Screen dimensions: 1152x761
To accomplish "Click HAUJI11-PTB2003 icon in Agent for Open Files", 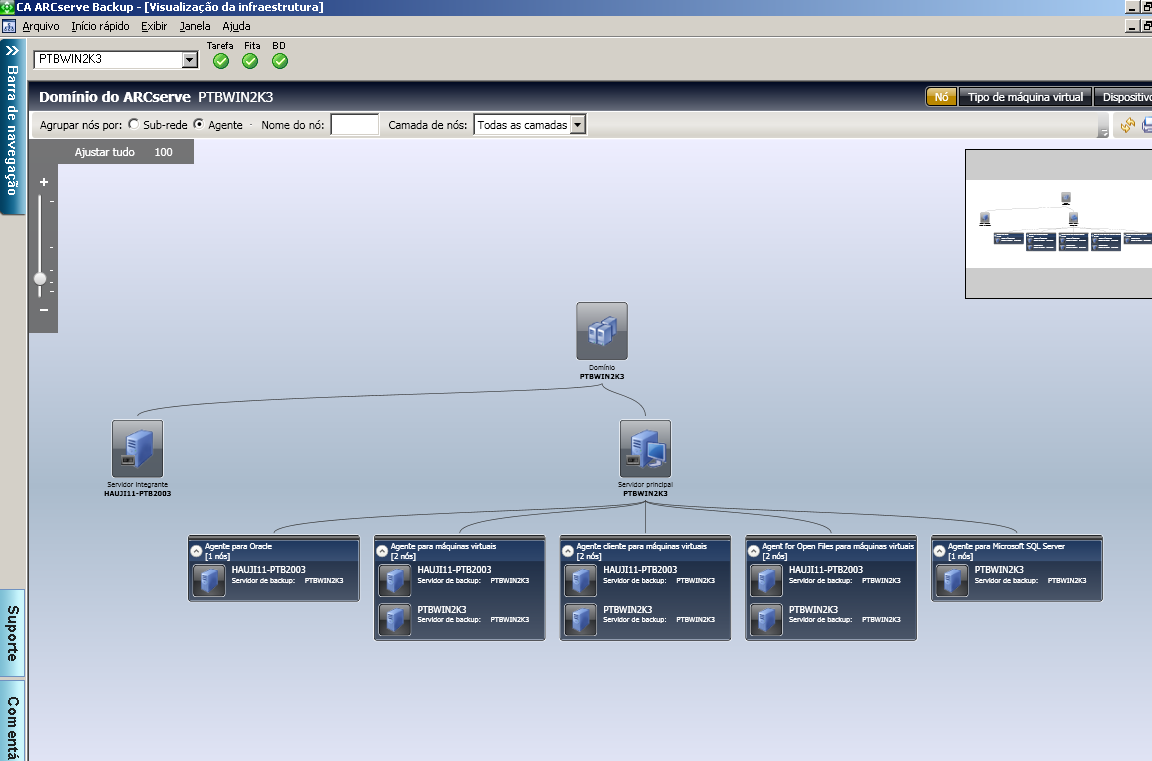I will click(x=766, y=580).
